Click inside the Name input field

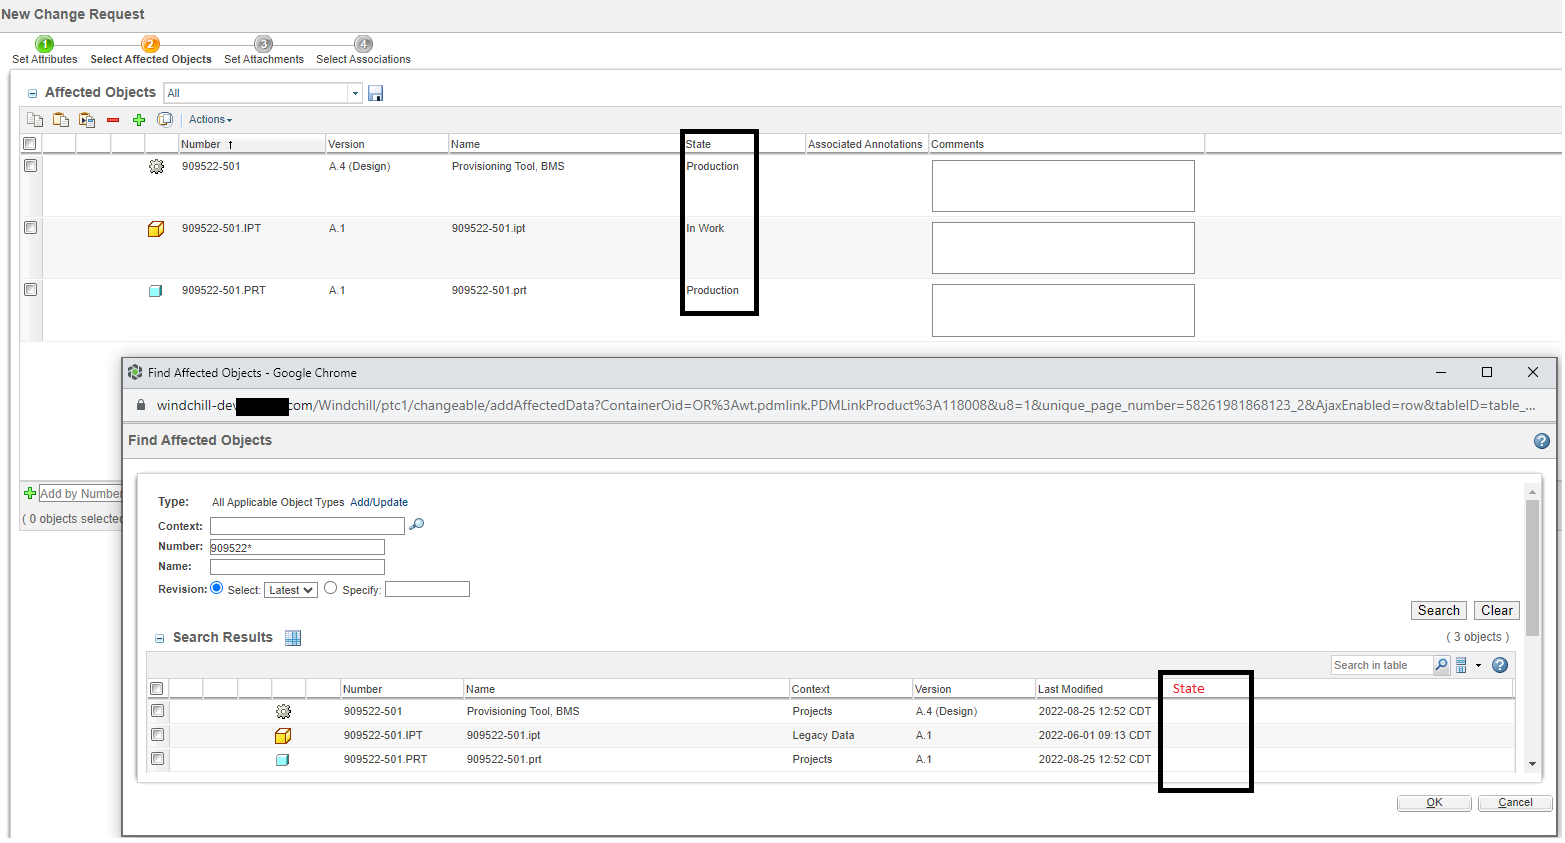pyautogui.click(x=297, y=566)
